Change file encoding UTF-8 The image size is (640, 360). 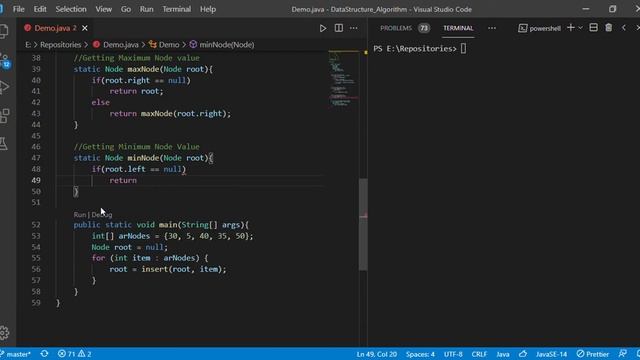(x=453, y=354)
